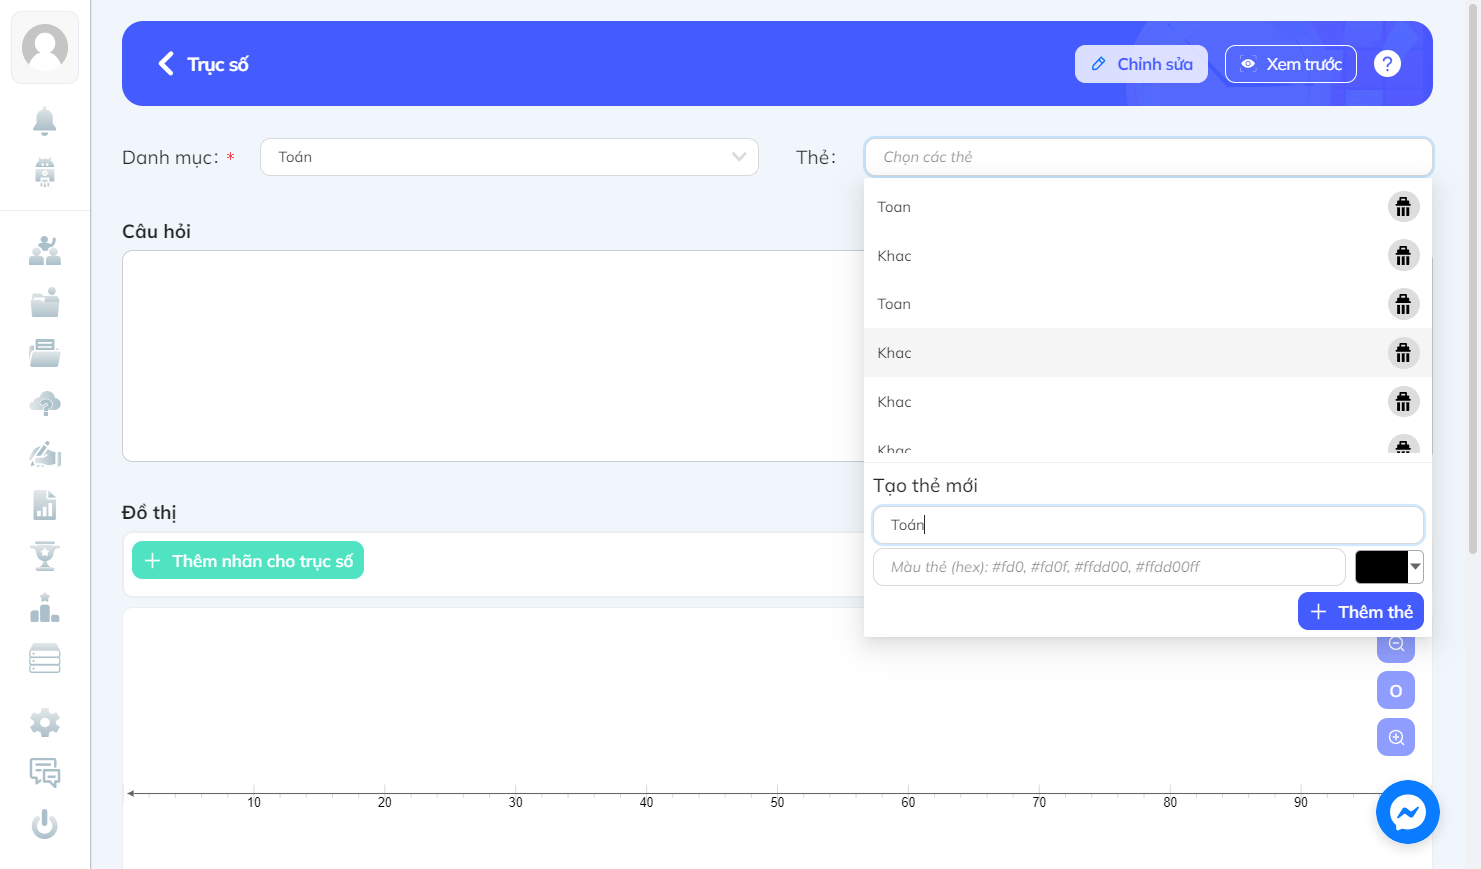Click the Xem trước preview button

(x=1291, y=64)
